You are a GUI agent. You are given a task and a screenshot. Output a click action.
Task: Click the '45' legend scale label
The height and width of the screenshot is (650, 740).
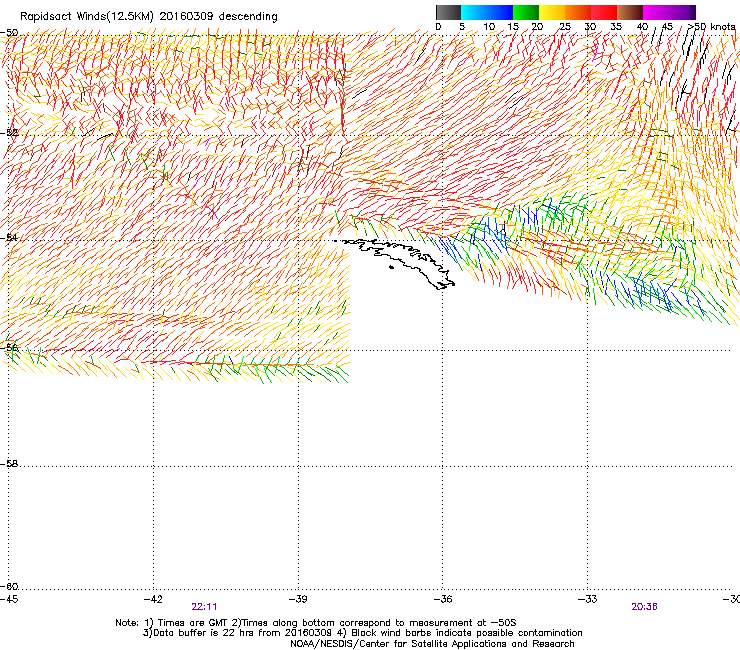tap(667, 27)
